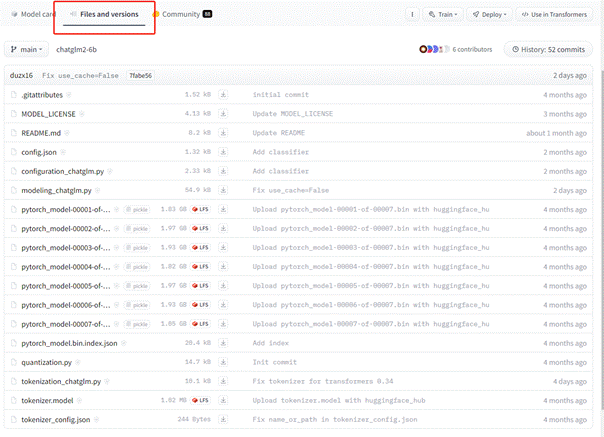Switch to the Model card tab
The image size is (604, 437).
[x=28, y=15]
